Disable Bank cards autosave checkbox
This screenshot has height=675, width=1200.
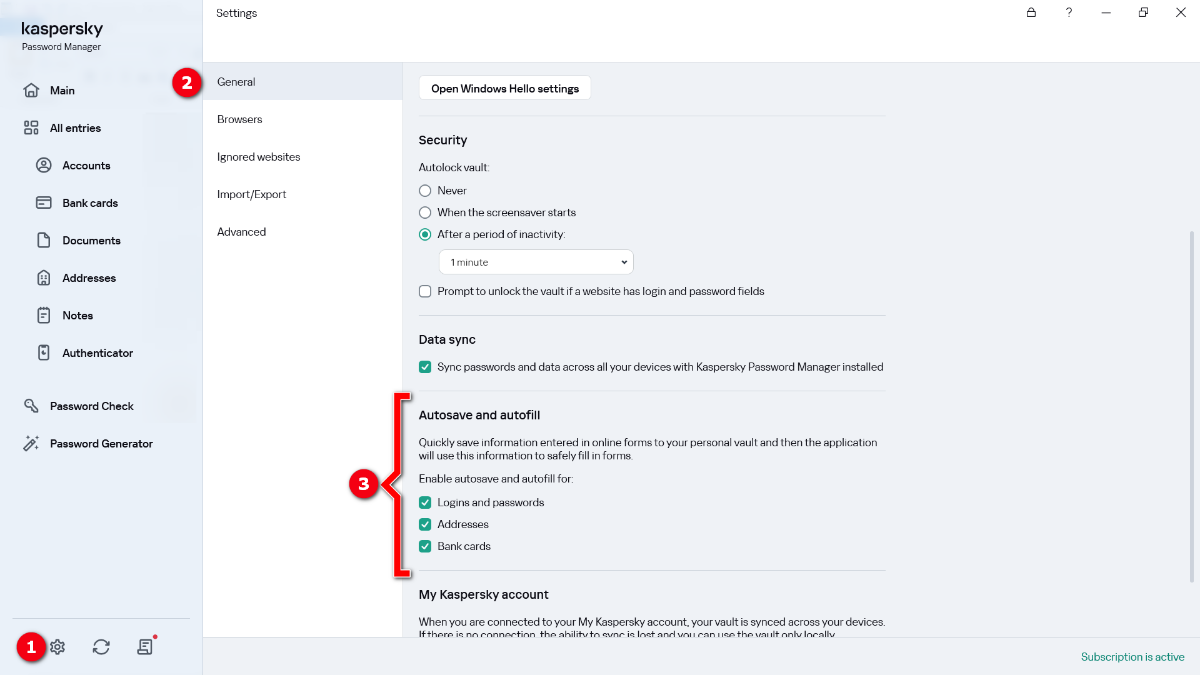[425, 546]
